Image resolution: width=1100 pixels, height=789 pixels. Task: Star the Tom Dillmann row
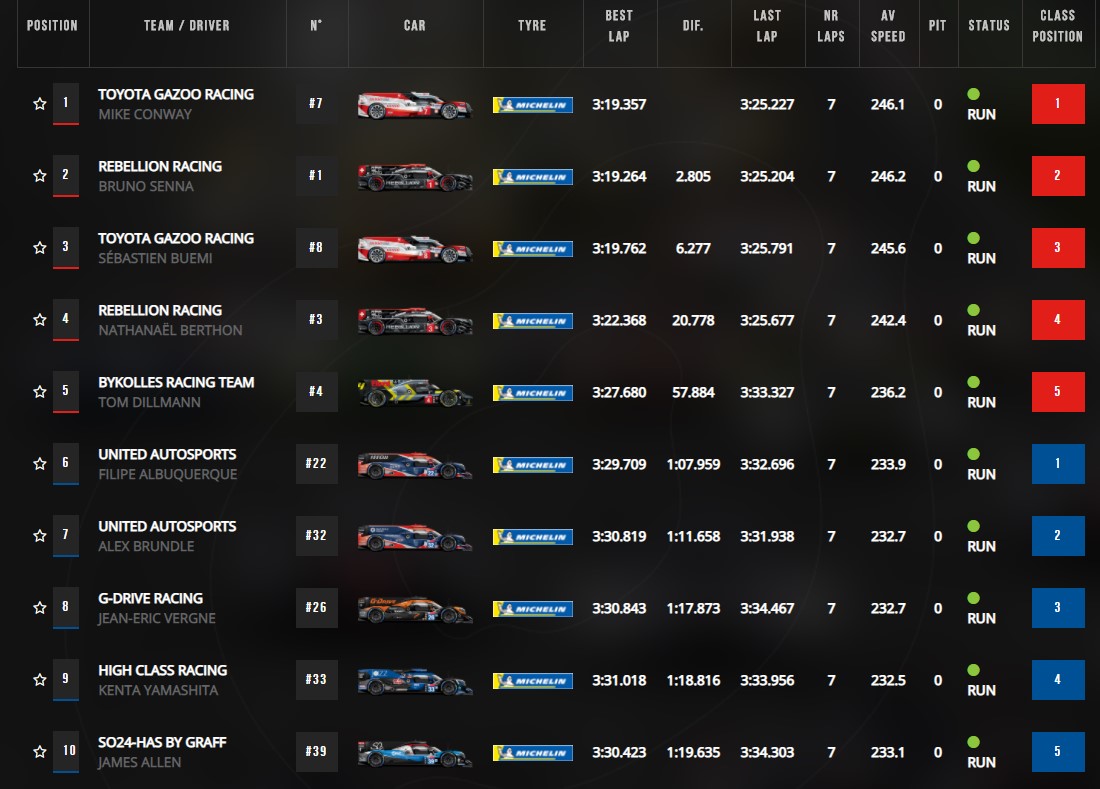click(40, 392)
